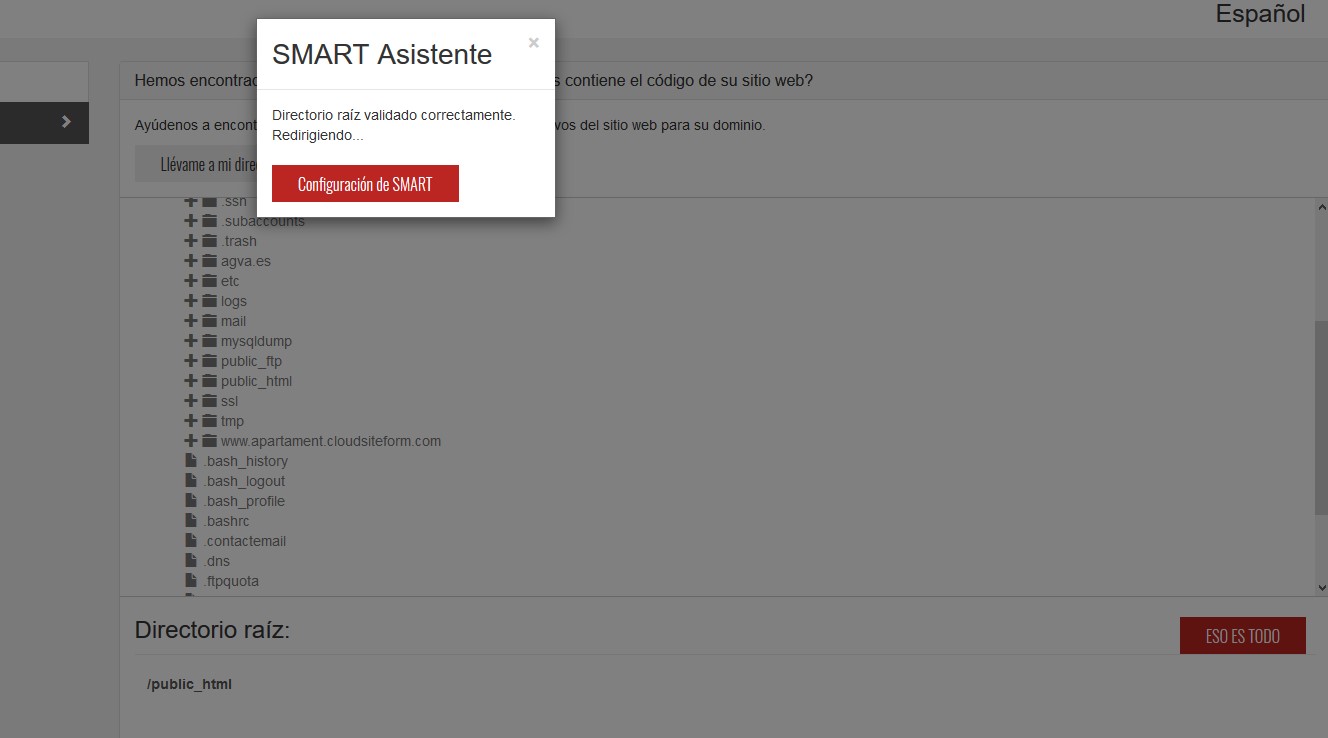1328x738 pixels.
Task: Click the agva.es folder icon
Action: click(x=210, y=261)
